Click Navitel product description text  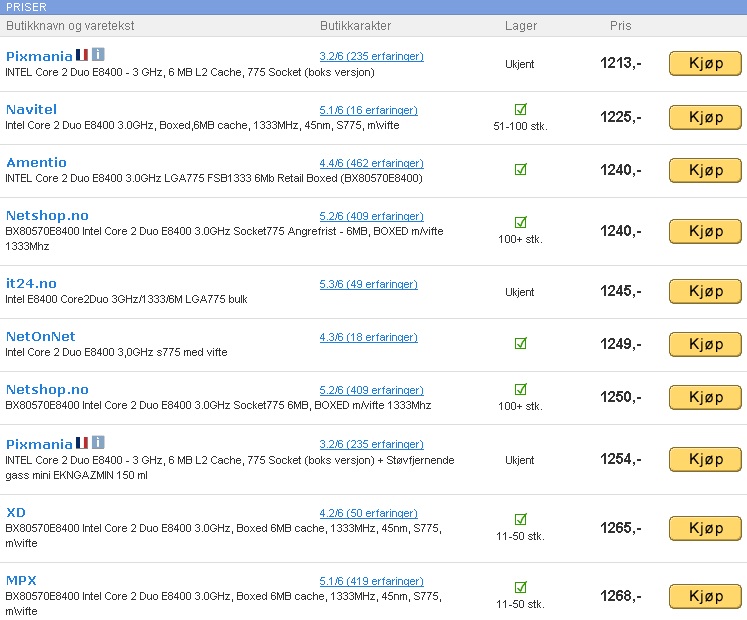[202, 125]
